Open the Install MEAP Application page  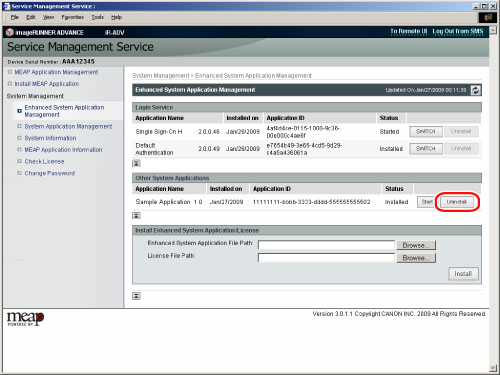coord(47,84)
